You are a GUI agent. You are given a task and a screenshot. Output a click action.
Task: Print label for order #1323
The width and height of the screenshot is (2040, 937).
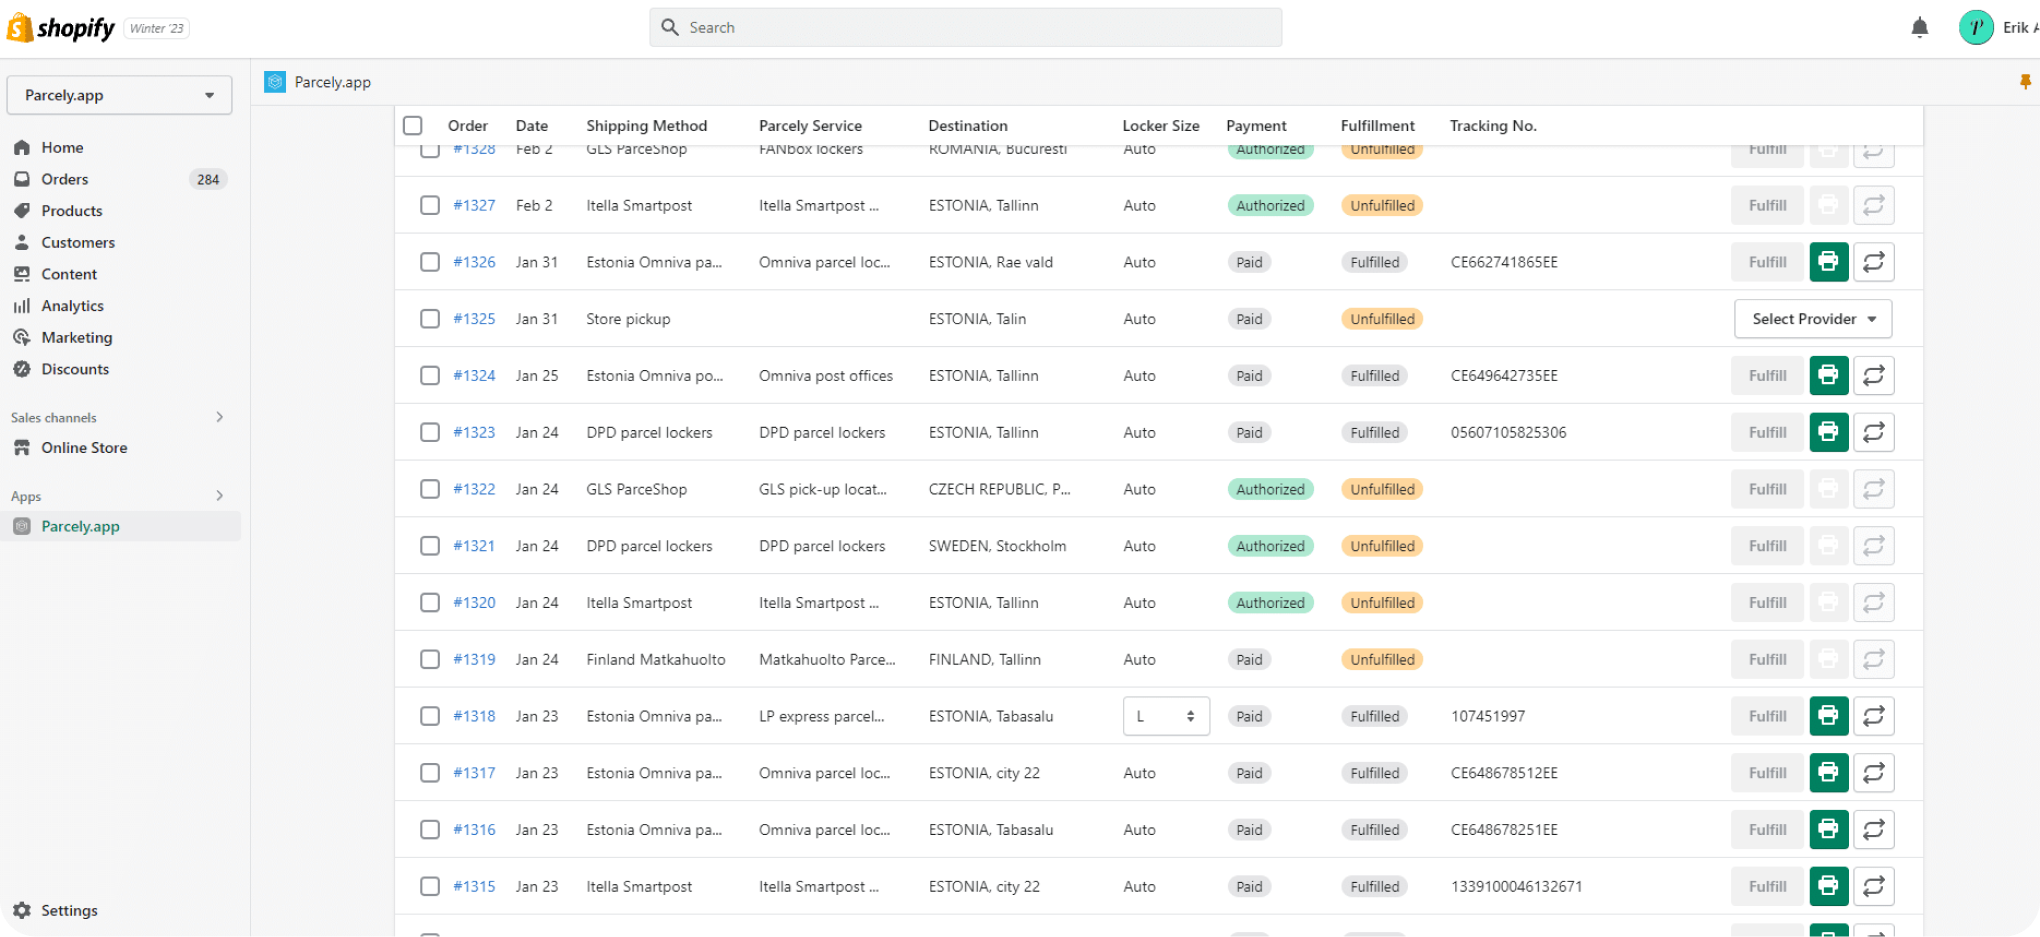click(1828, 432)
